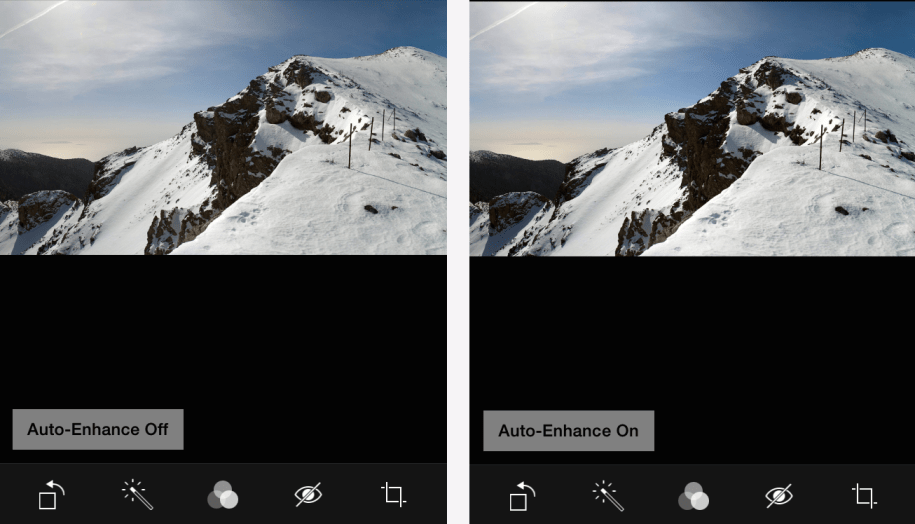
Task: Choose the crop tool in the Auto-Enhance Off panel
Action: [x=394, y=494]
